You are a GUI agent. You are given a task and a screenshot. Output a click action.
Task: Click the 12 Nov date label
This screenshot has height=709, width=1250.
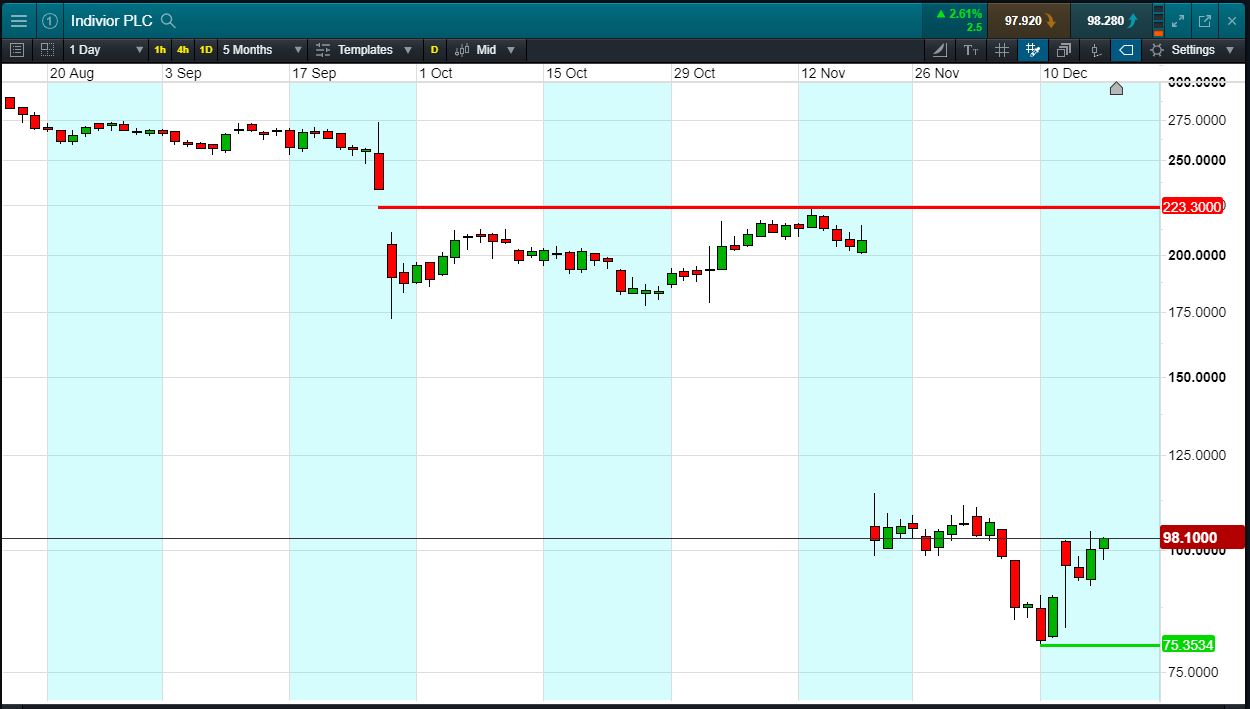824,73
